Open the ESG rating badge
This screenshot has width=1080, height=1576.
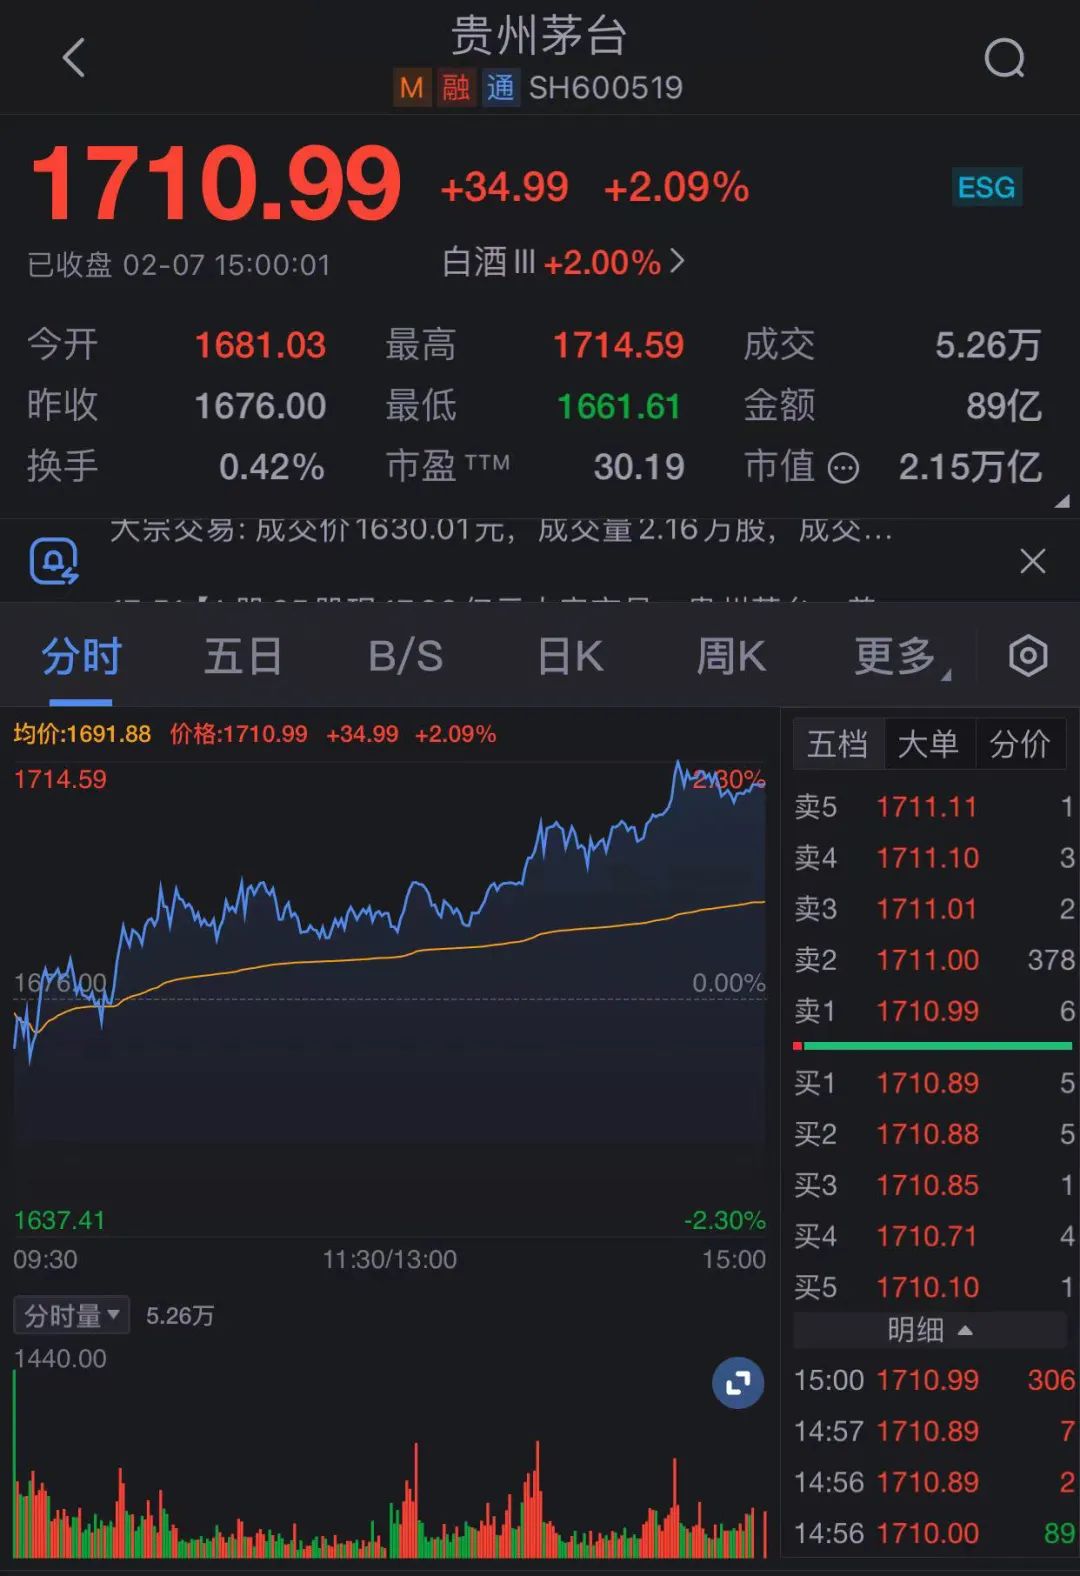986,187
